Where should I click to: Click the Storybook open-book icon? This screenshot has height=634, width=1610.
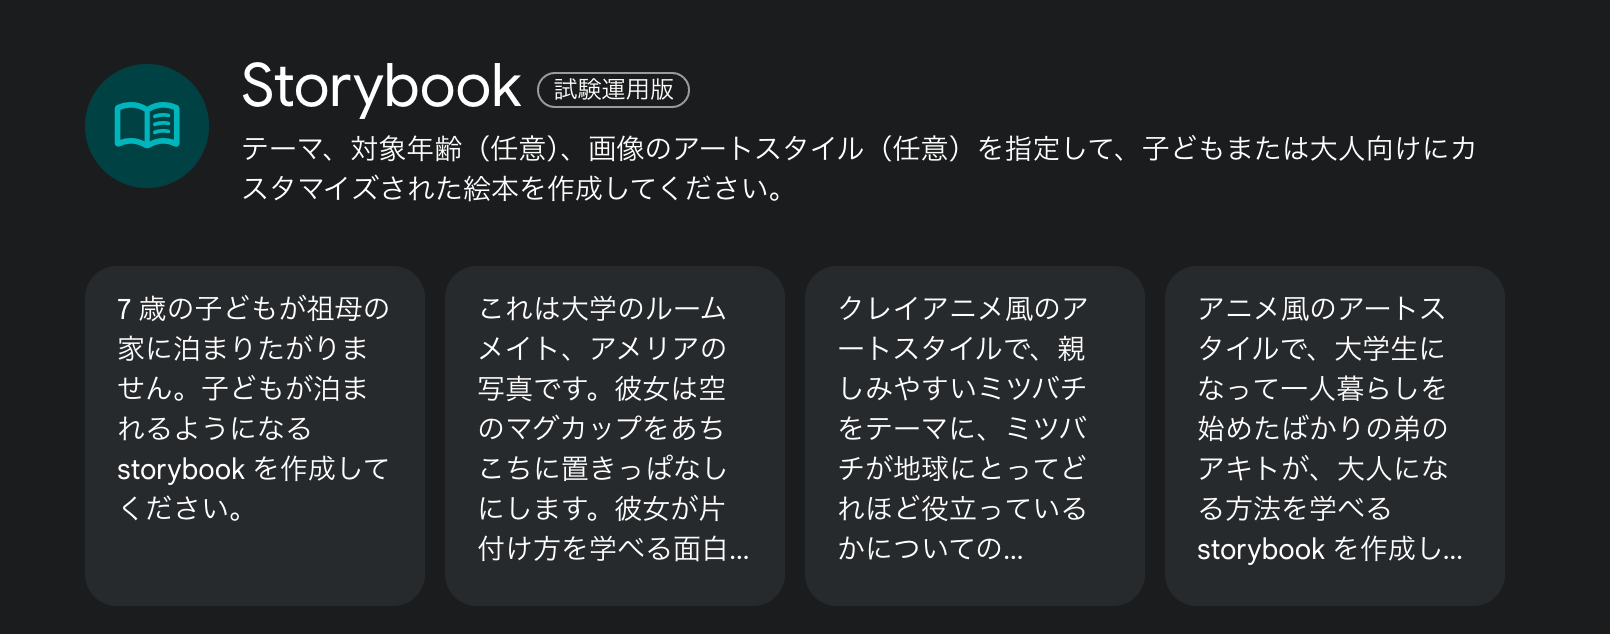pyautogui.click(x=147, y=126)
